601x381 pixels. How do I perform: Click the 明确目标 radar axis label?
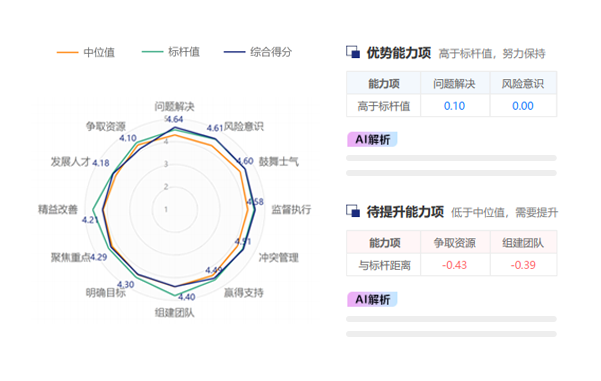tap(105, 293)
